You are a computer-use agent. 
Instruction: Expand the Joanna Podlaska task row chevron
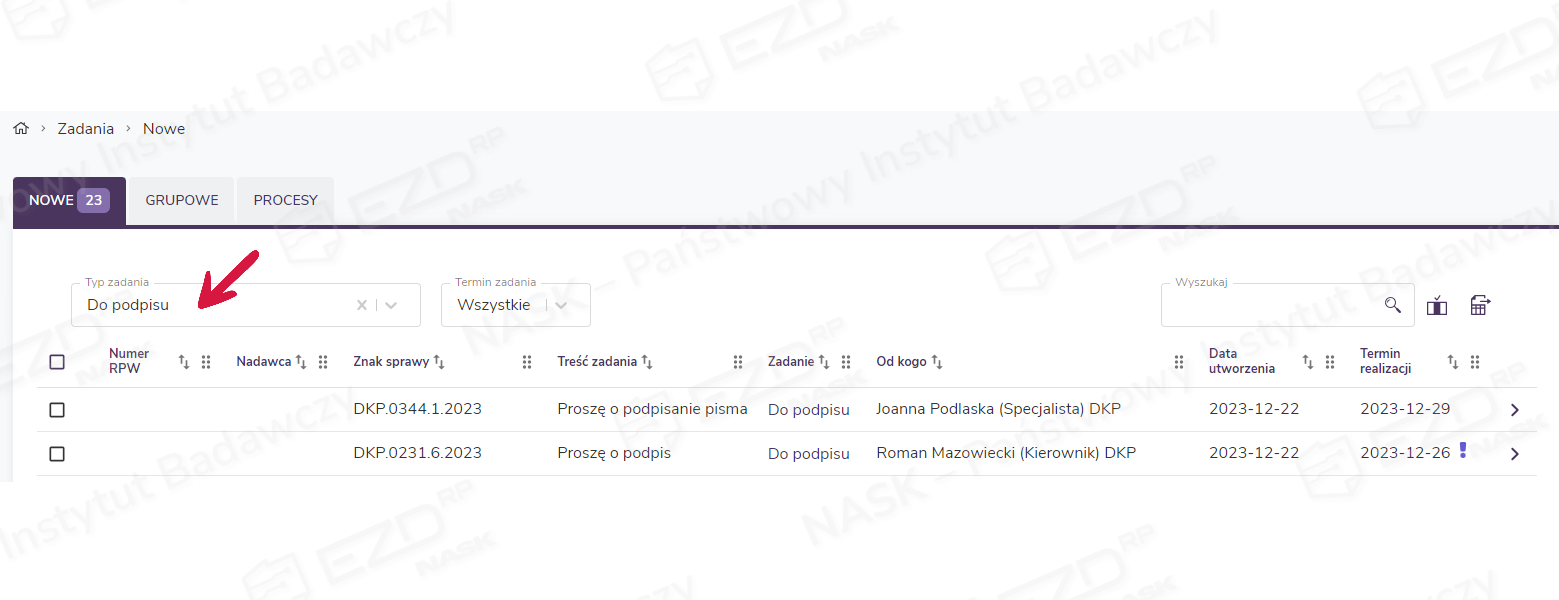point(1514,410)
